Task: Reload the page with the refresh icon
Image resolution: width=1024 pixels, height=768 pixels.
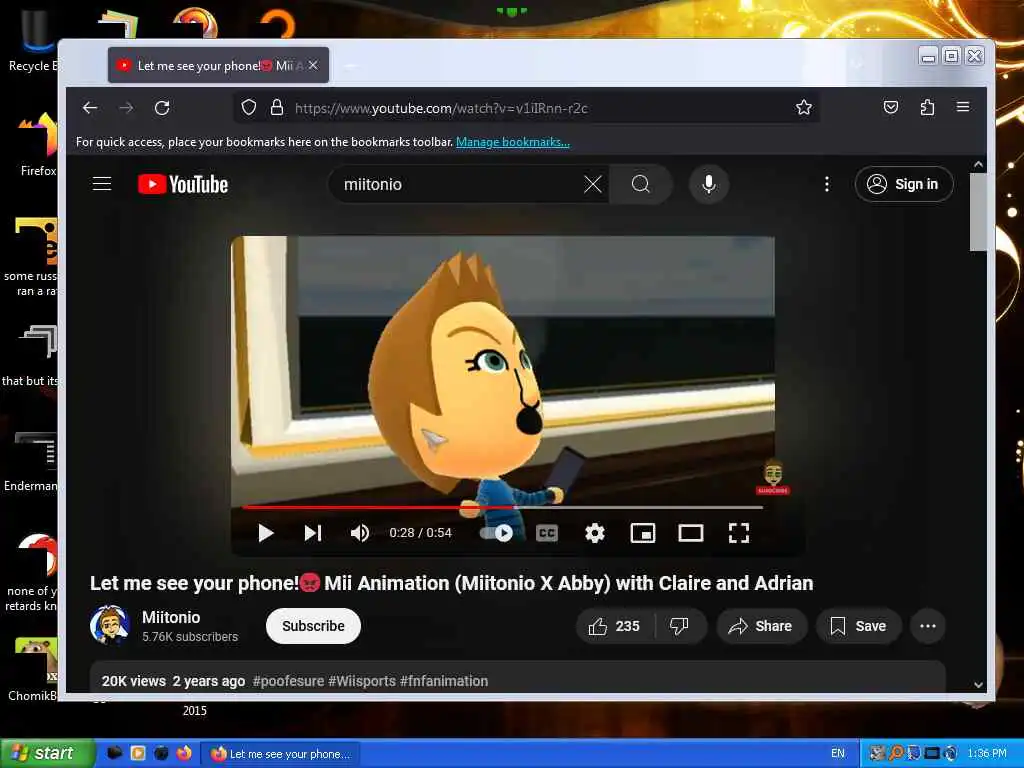Action: click(x=162, y=108)
